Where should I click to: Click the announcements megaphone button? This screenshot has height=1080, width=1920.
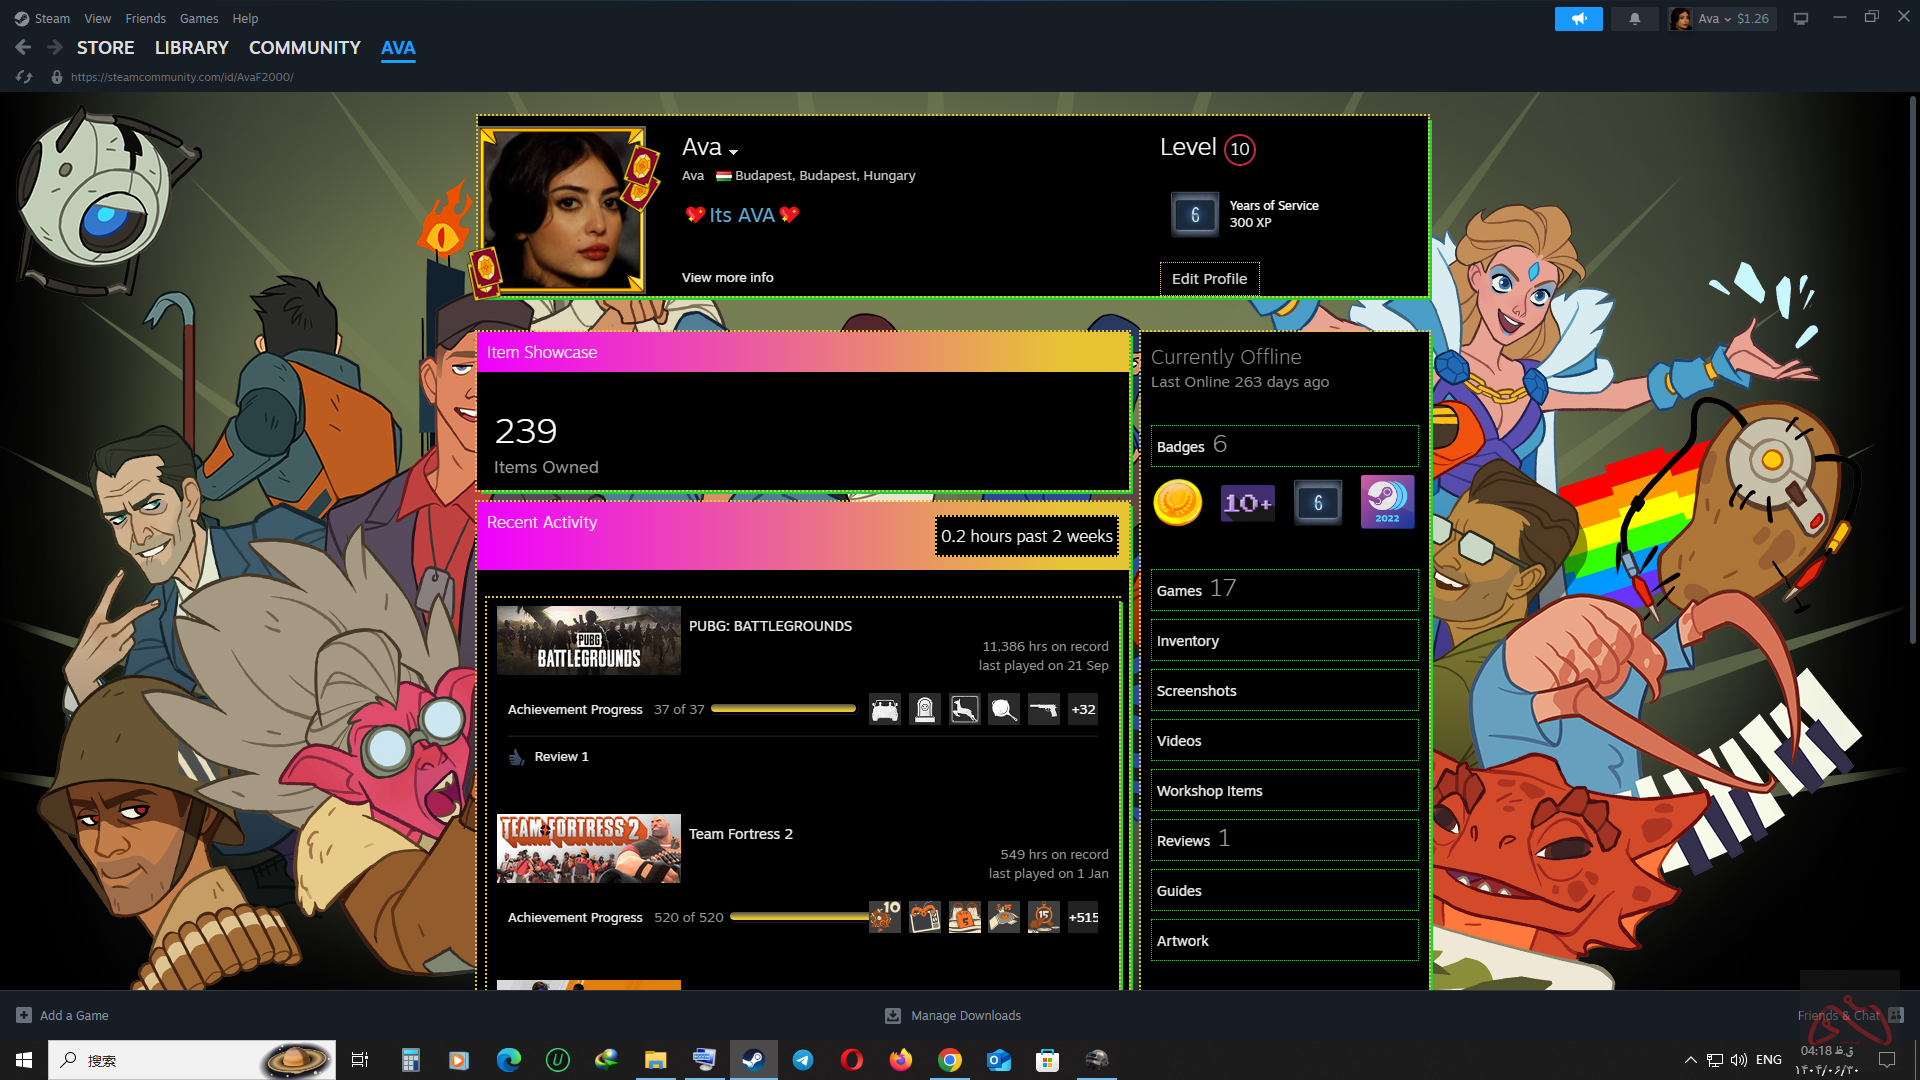[x=1578, y=19]
